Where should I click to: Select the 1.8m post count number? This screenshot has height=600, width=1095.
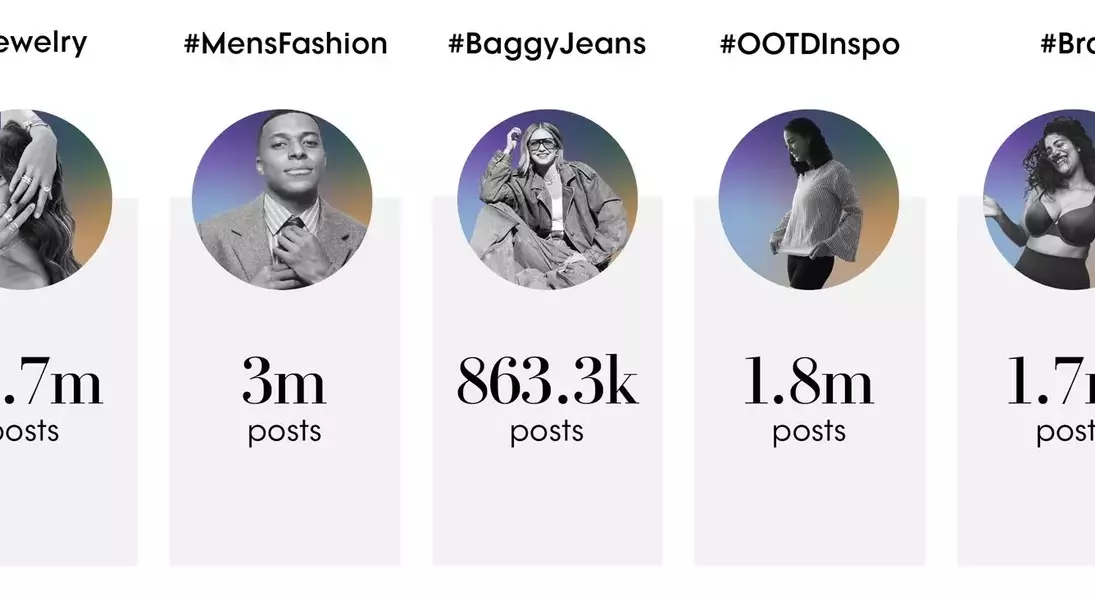click(x=809, y=381)
